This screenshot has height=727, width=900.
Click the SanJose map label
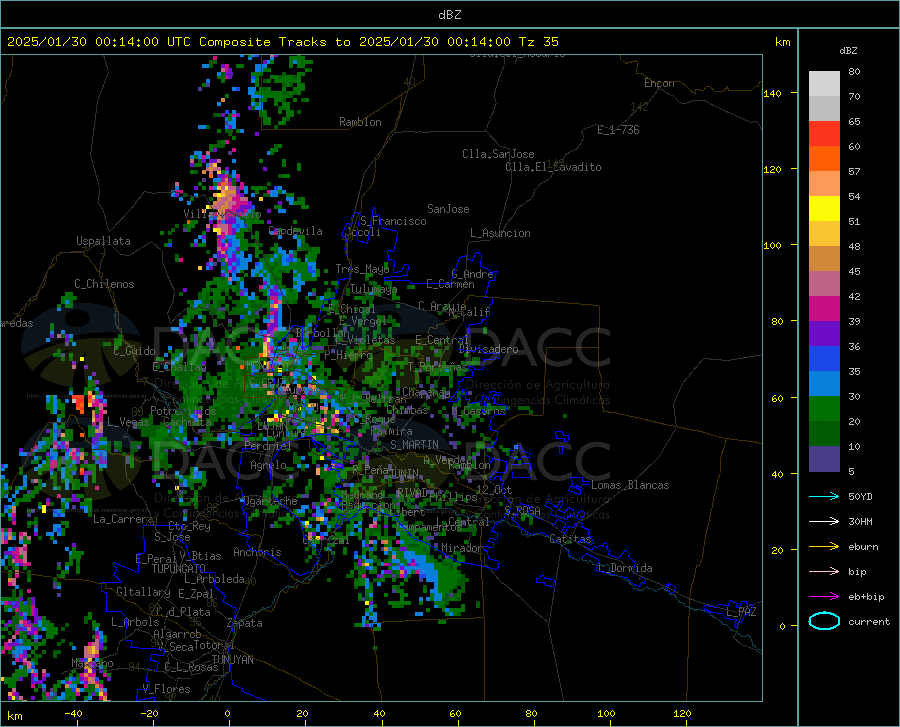click(448, 209)
